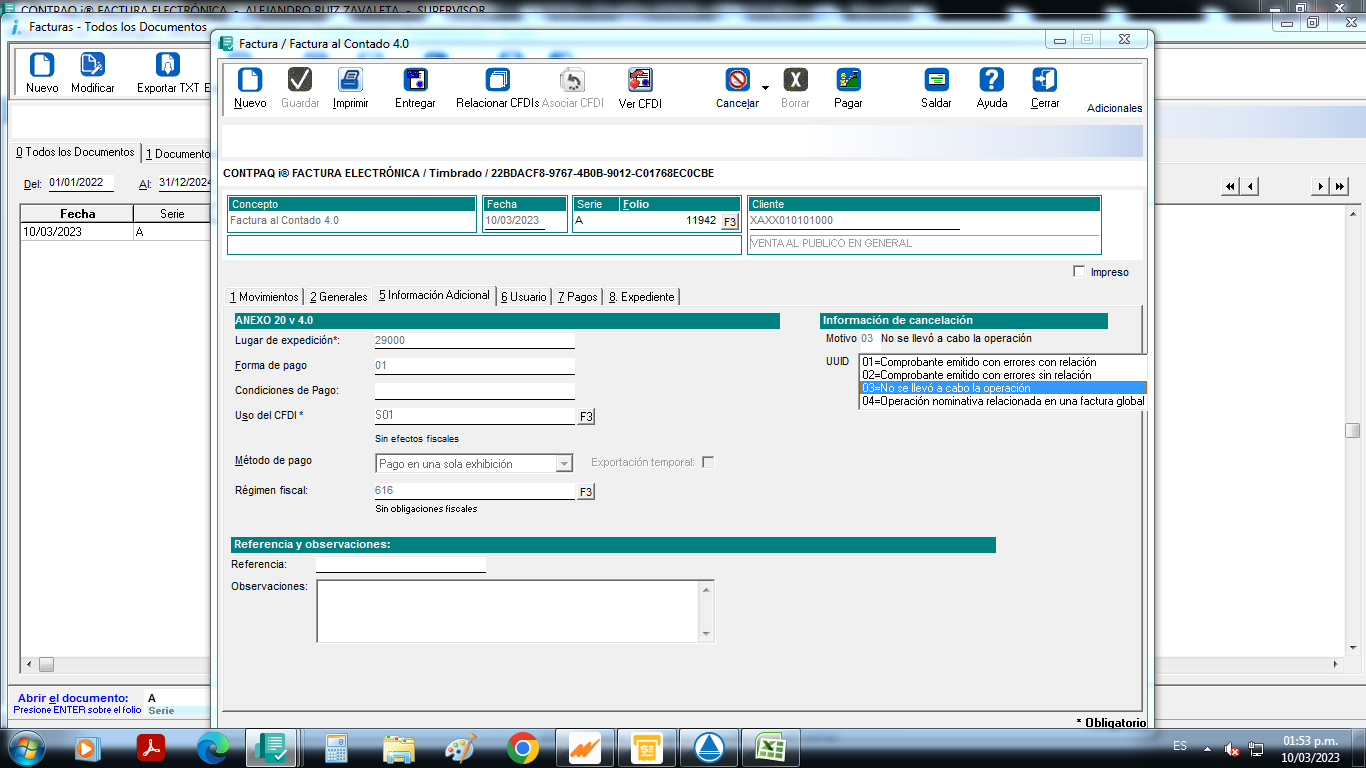
Task: Click the Entregar toolbar icon
Action: (x=415, y=80)
